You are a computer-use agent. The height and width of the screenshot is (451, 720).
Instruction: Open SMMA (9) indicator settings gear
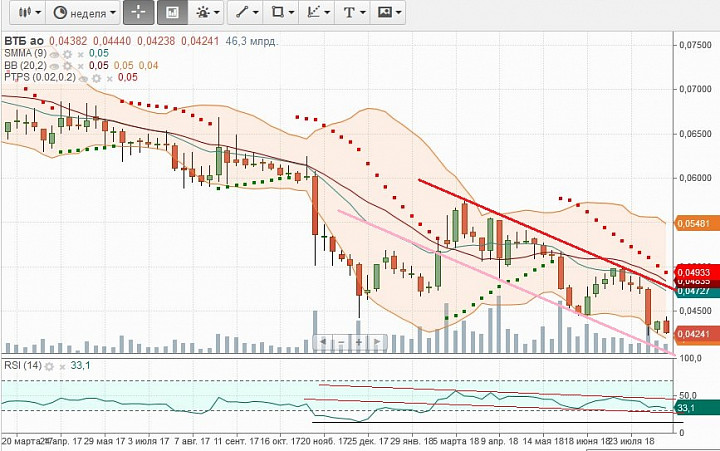[69, 53]
